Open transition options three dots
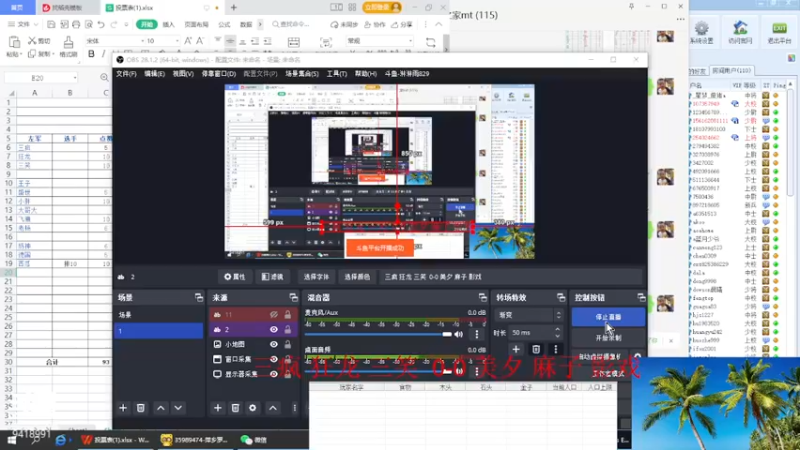Screen dimensions: 800x450 pos(556,349)
